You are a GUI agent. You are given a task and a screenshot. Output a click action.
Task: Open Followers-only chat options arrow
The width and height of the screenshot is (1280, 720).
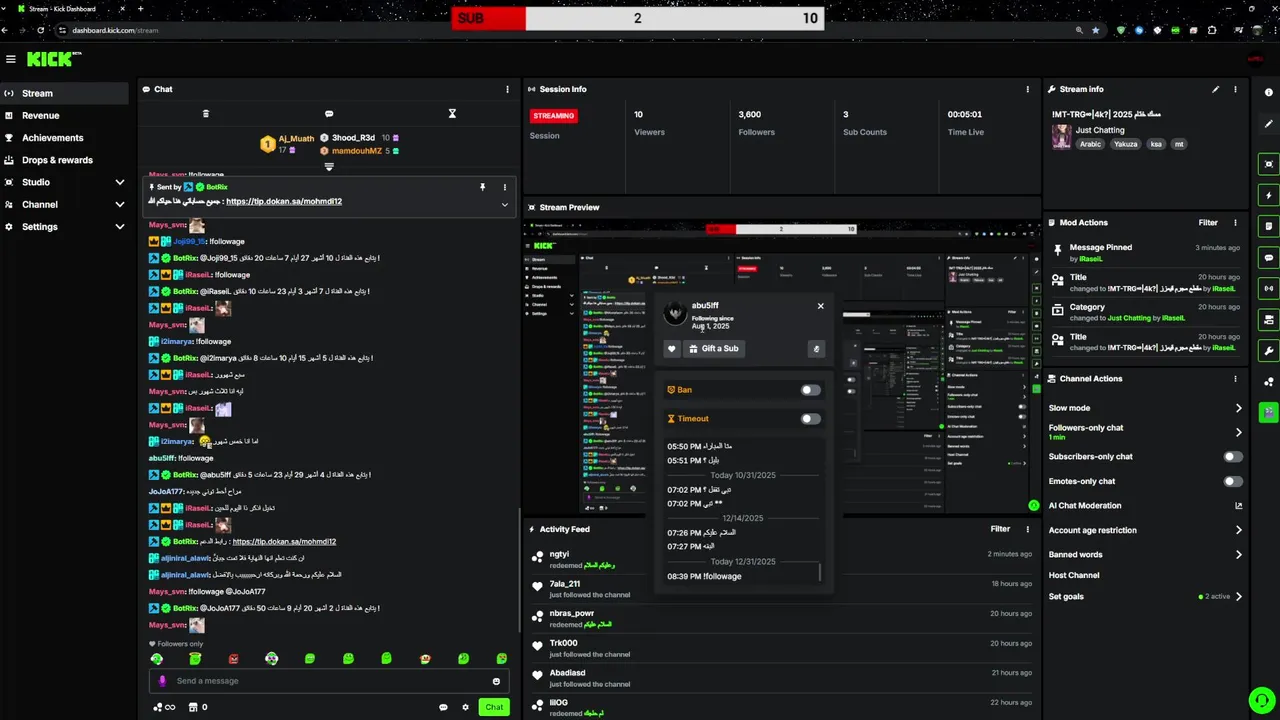(x=1238, y=432)
